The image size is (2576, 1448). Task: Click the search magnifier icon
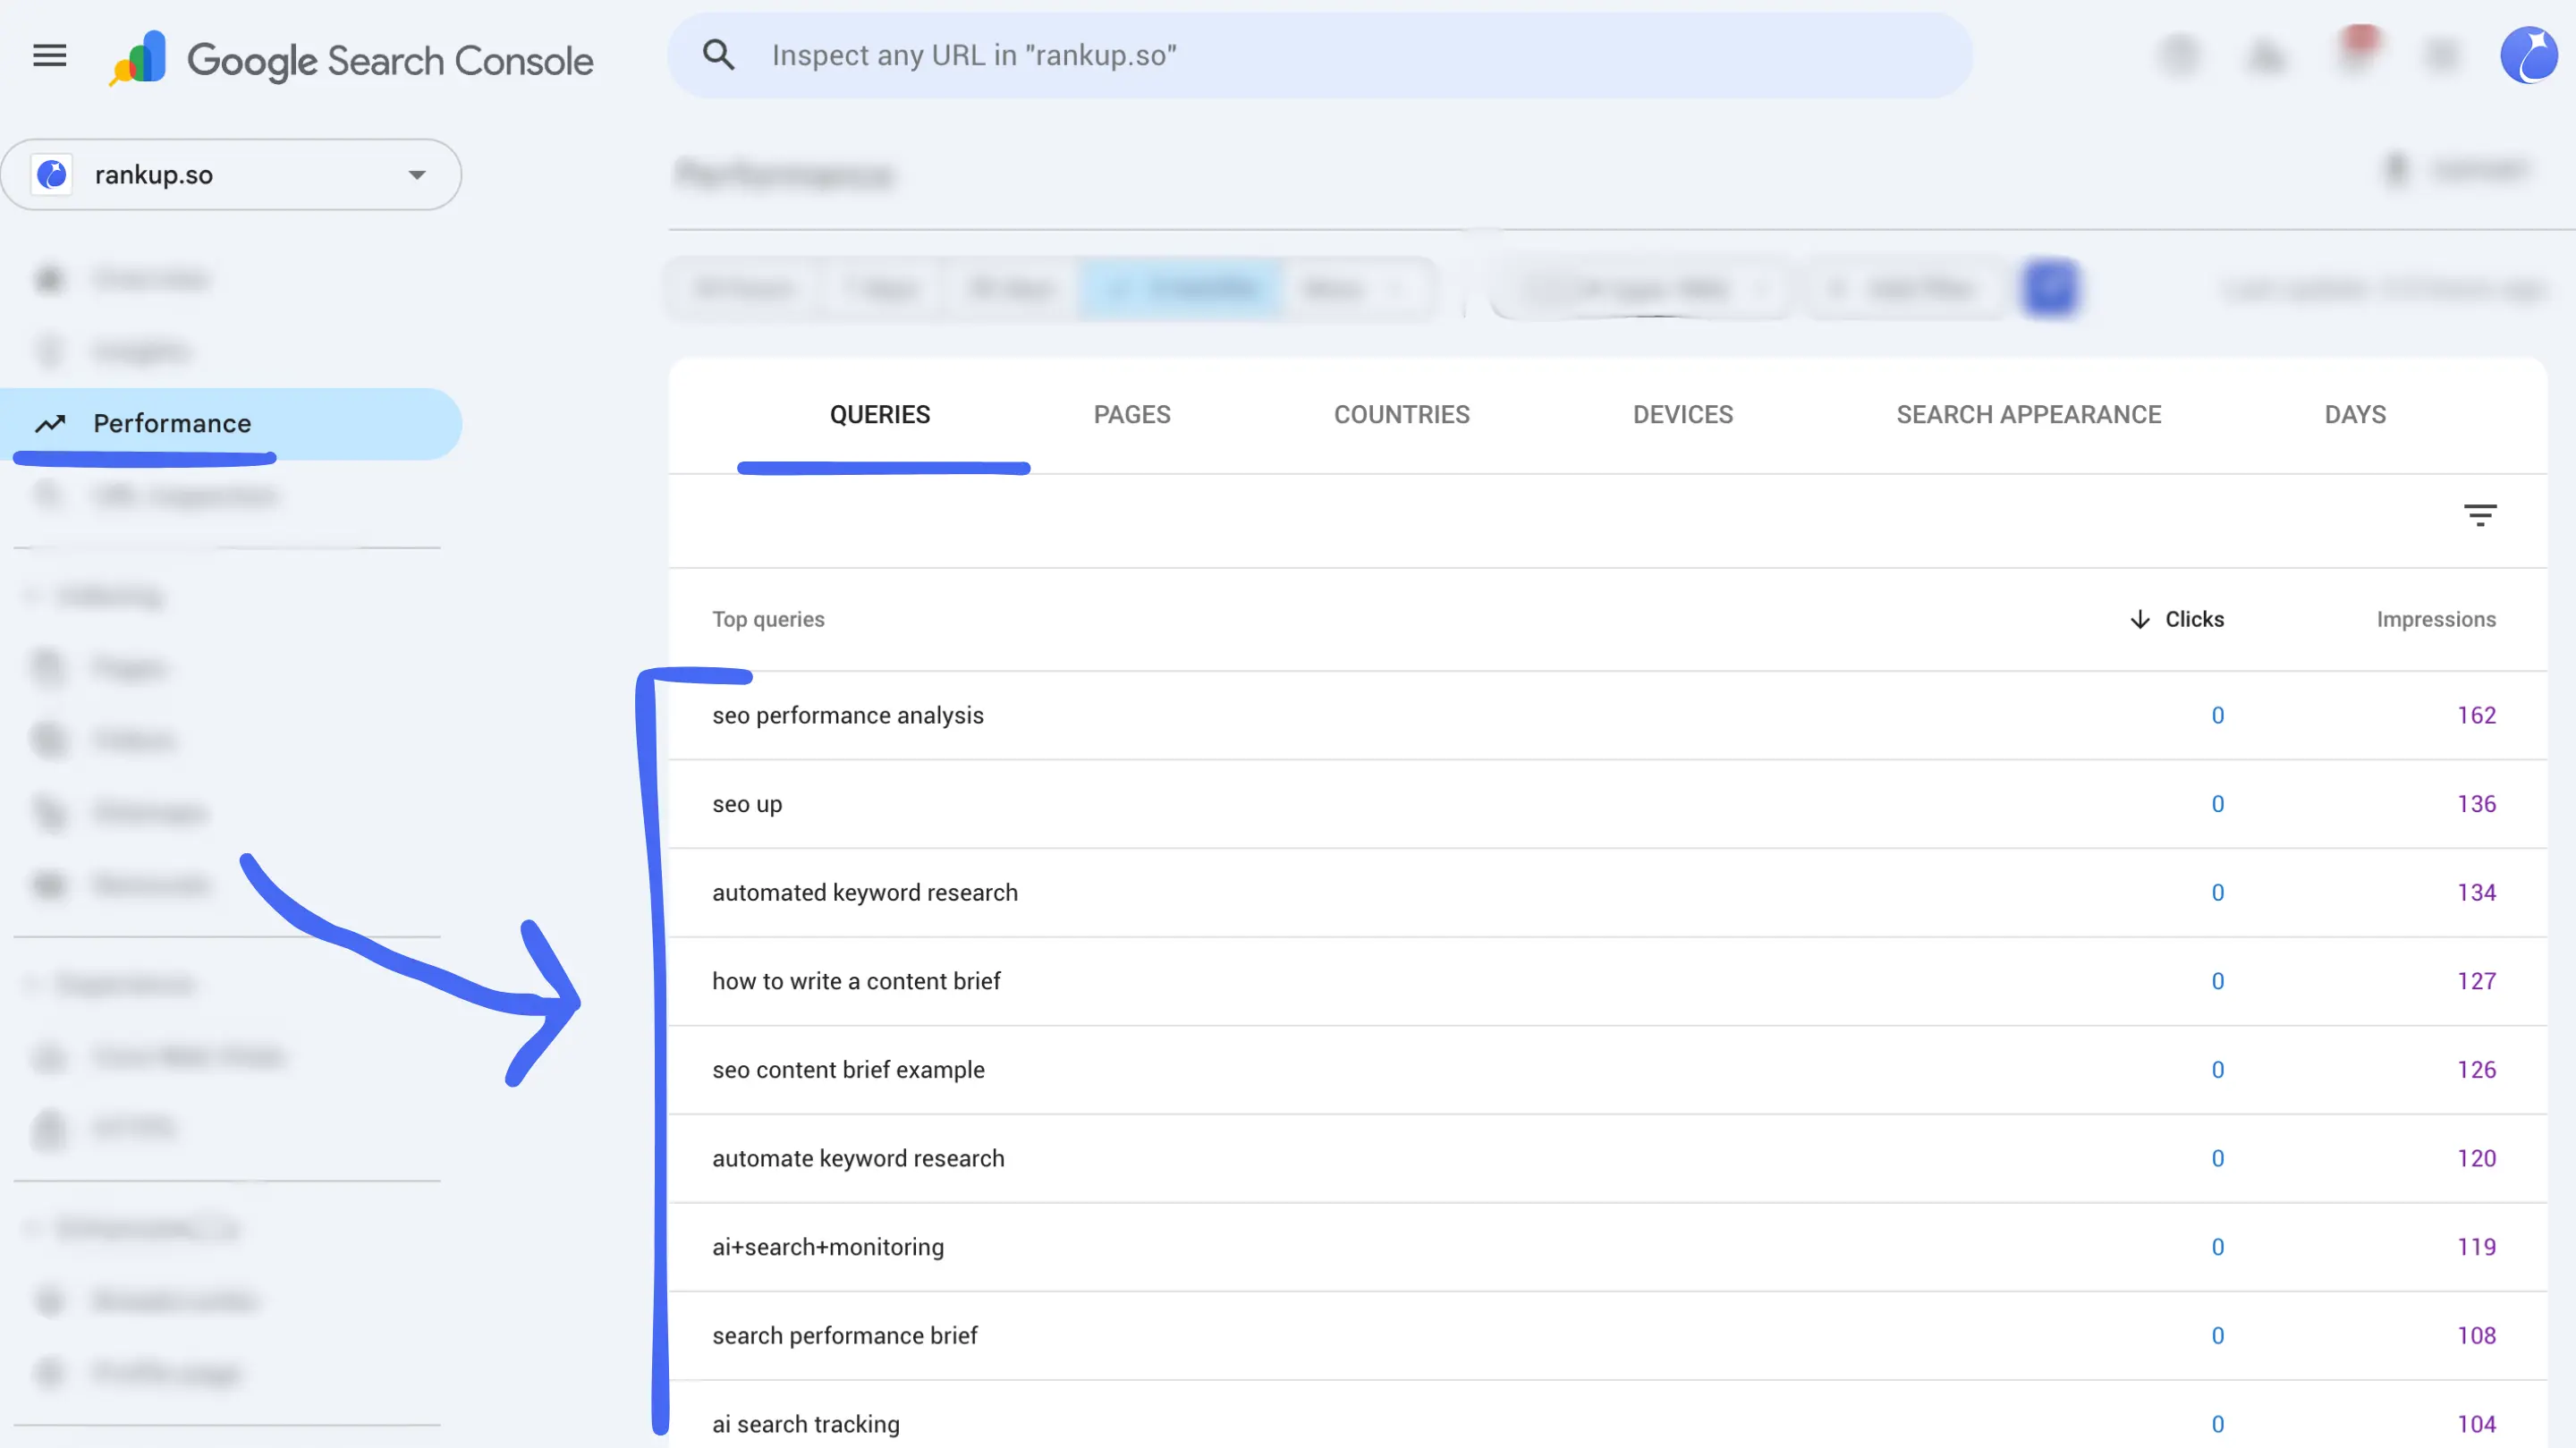tap(718, 55)
